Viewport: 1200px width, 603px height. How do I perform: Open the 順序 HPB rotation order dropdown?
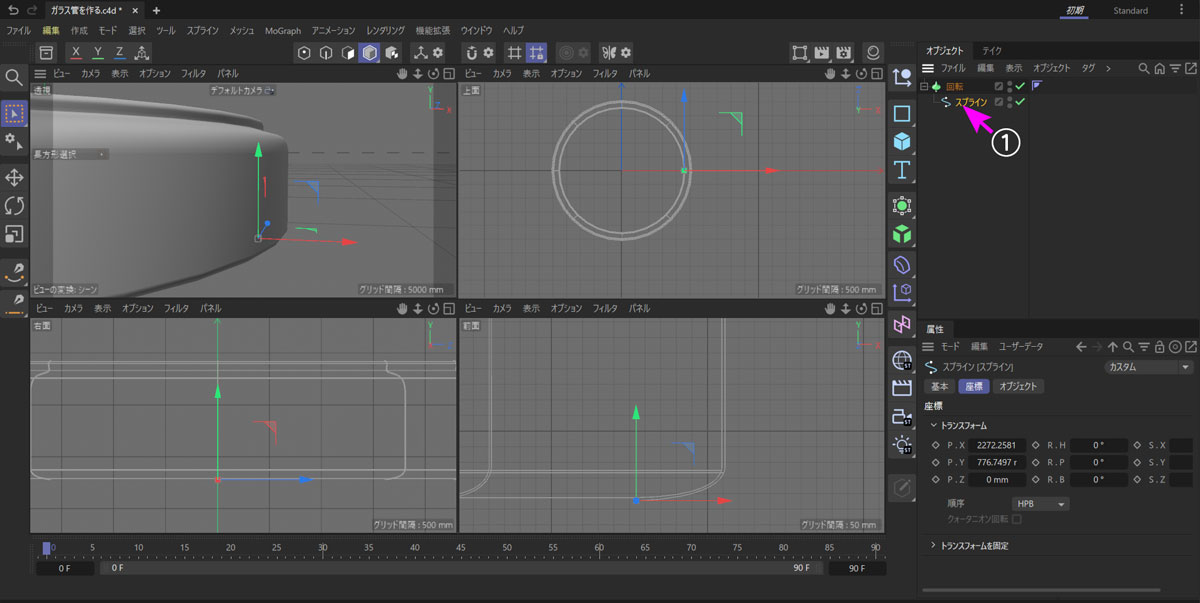tap(1041, 504)
